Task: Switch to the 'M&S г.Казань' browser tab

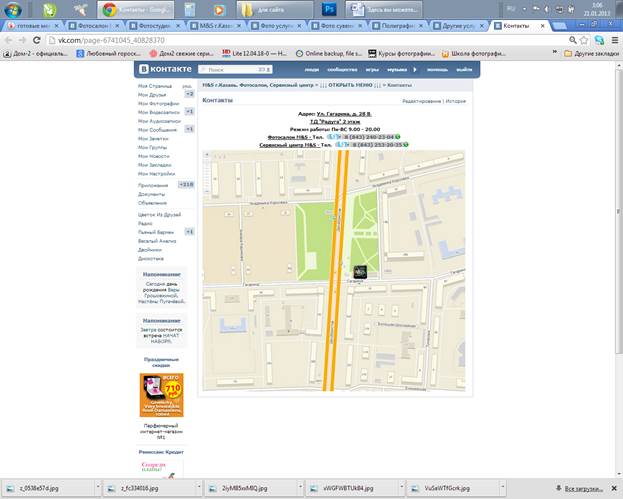Action: pyautogui.click(x=216, y=26)
